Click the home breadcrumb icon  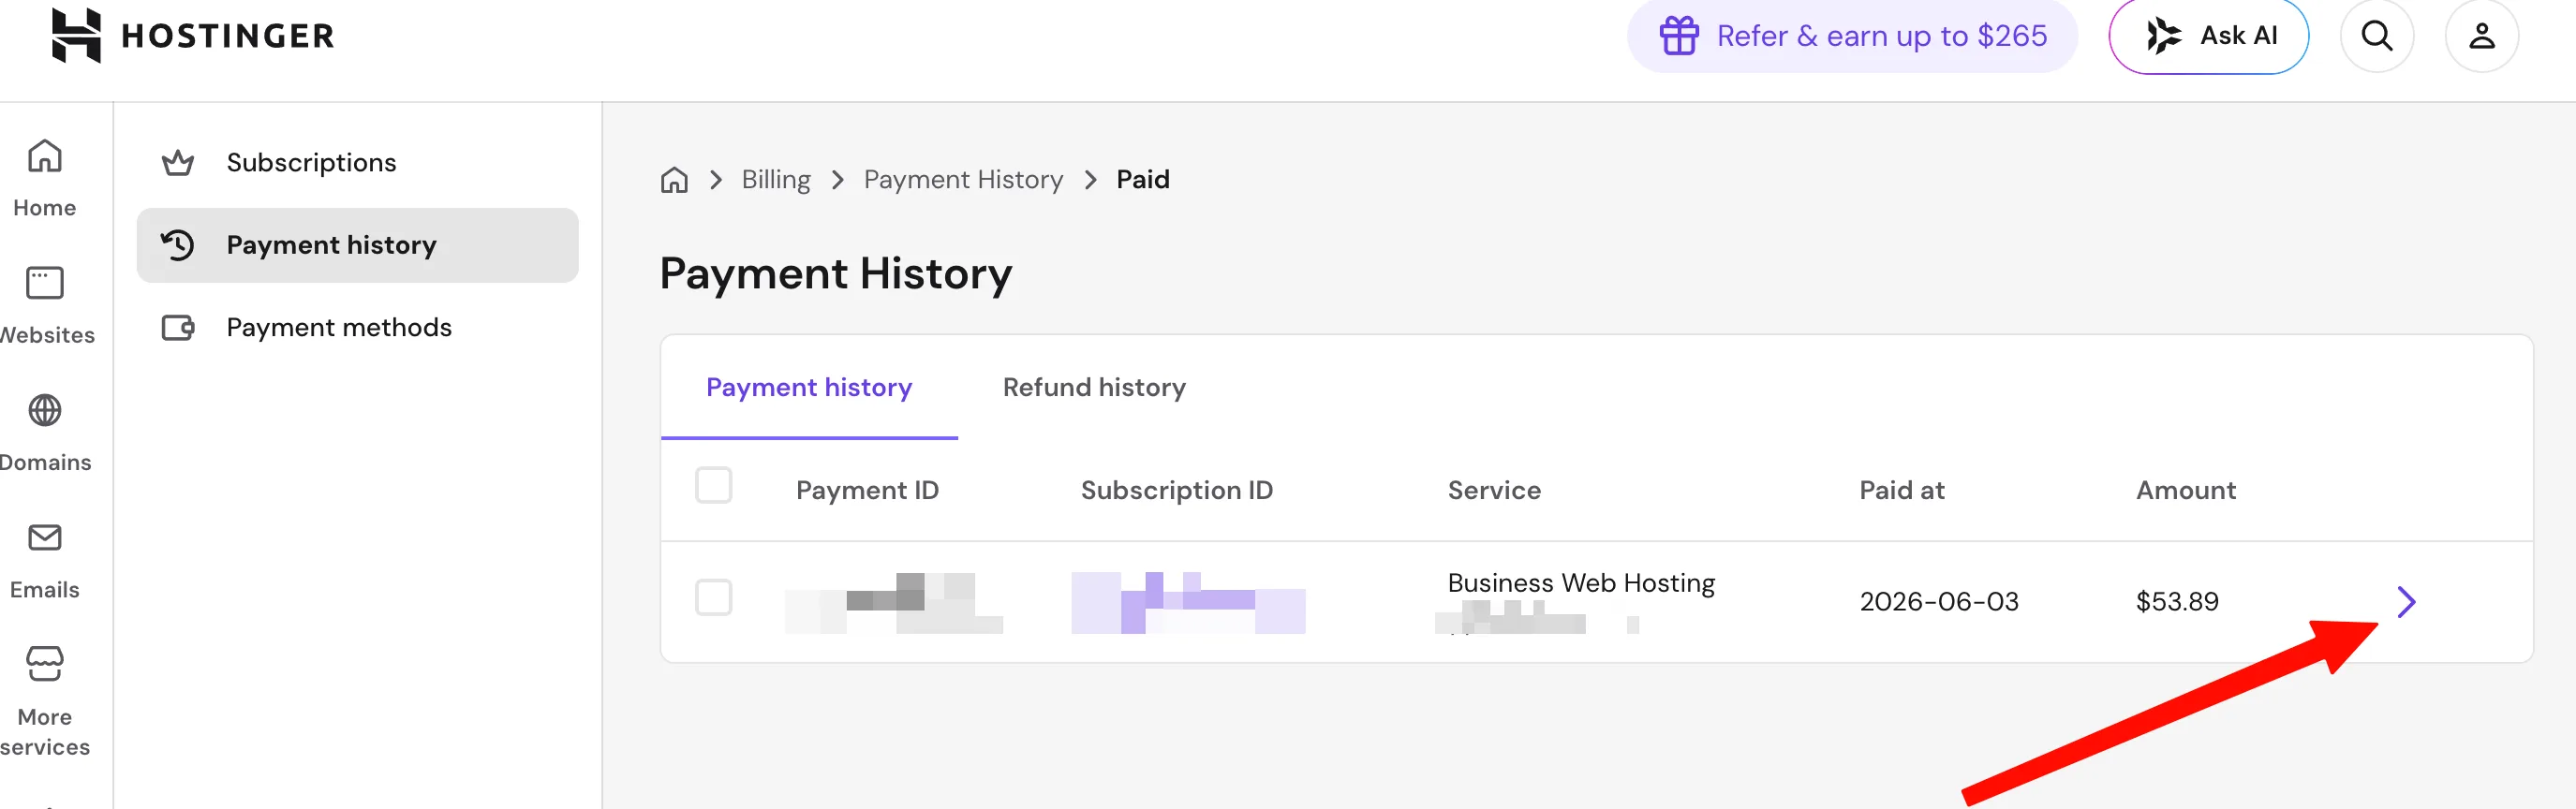tap(674, 180)
